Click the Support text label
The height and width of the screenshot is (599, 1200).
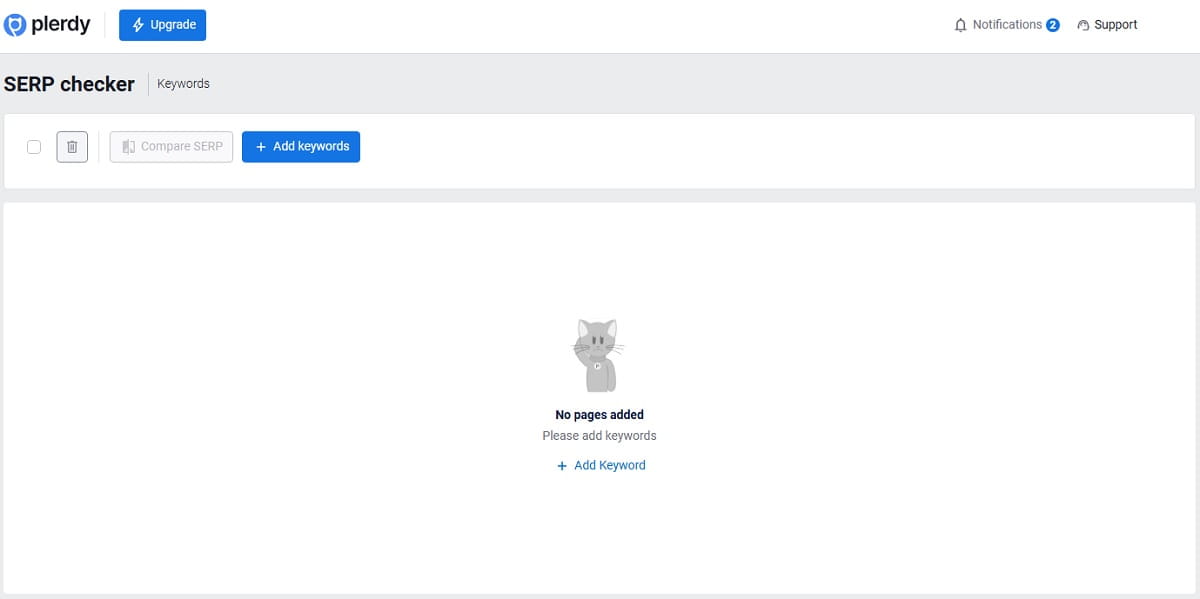(1116, 24)
